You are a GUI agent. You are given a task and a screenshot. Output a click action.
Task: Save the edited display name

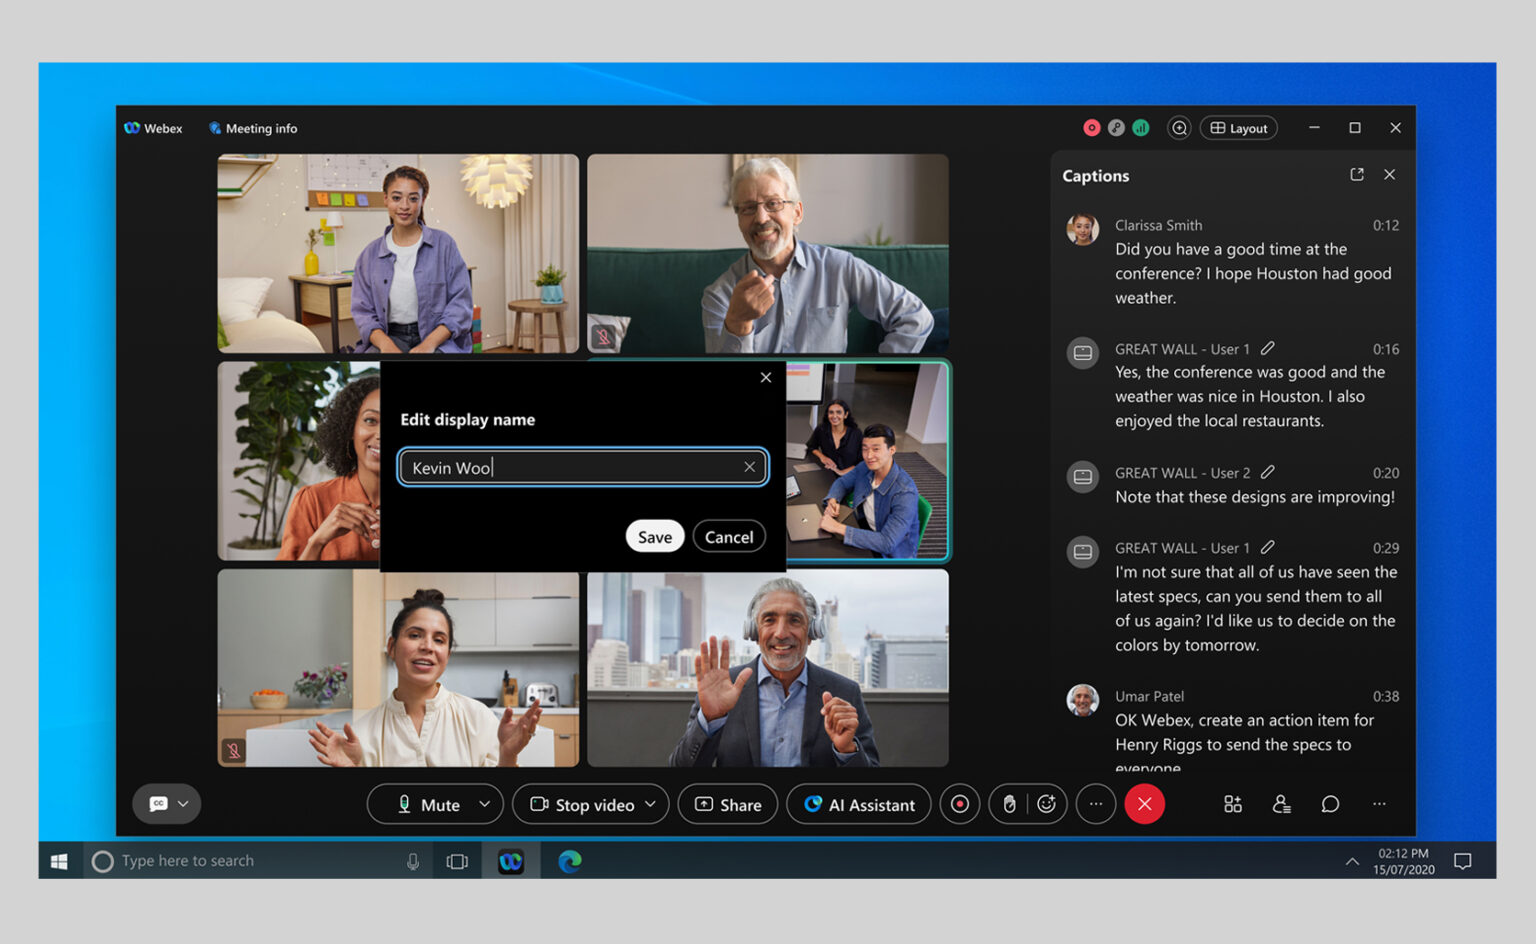(x=654, y=536)
